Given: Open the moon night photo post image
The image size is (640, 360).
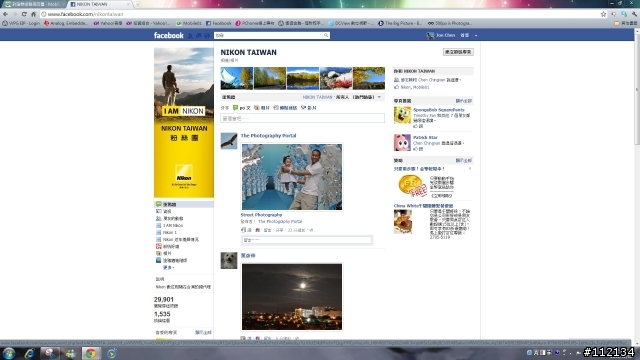Looking at the screenshot, I should [x=292, y=297].
